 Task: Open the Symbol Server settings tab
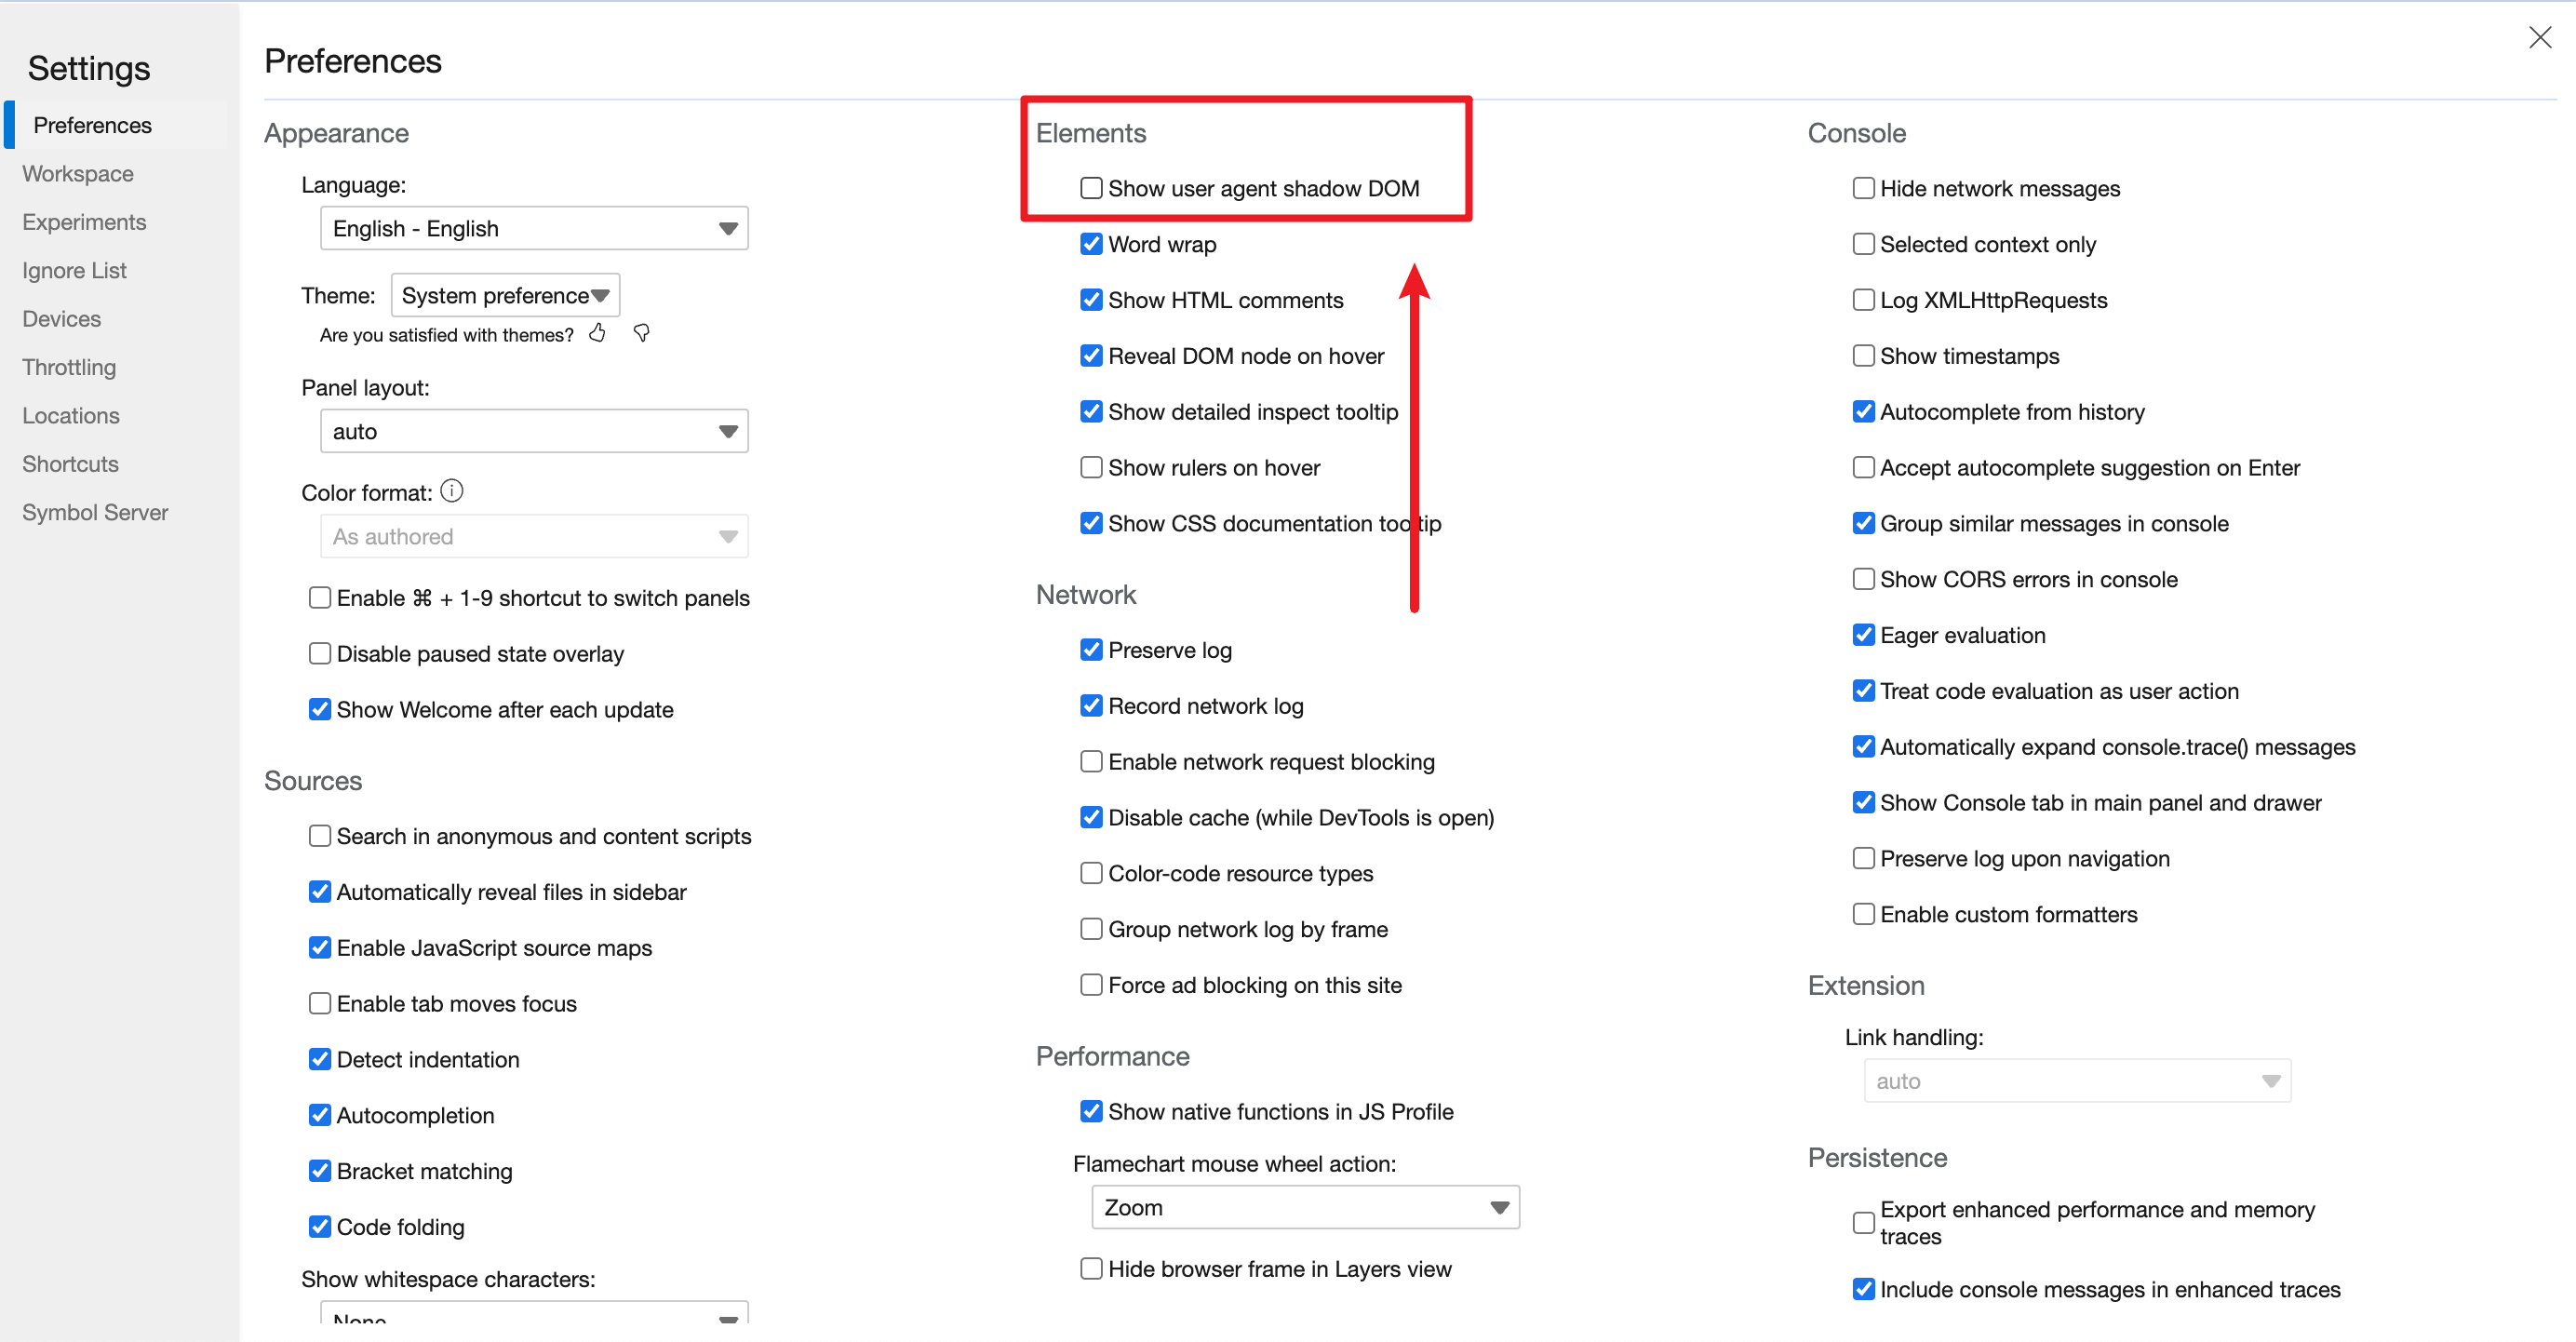click(95, 512)
